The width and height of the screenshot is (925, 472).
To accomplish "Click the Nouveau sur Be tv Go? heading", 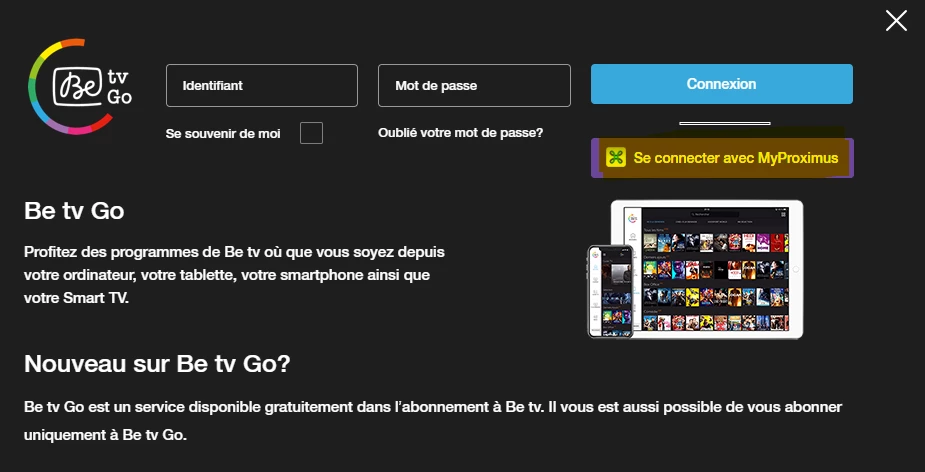I will pos(158,364).
